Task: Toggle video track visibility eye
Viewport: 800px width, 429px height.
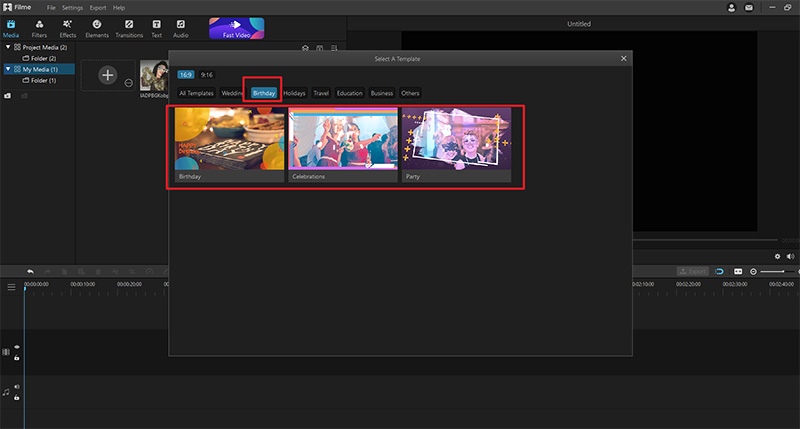Action: click(x=17, y=347)
